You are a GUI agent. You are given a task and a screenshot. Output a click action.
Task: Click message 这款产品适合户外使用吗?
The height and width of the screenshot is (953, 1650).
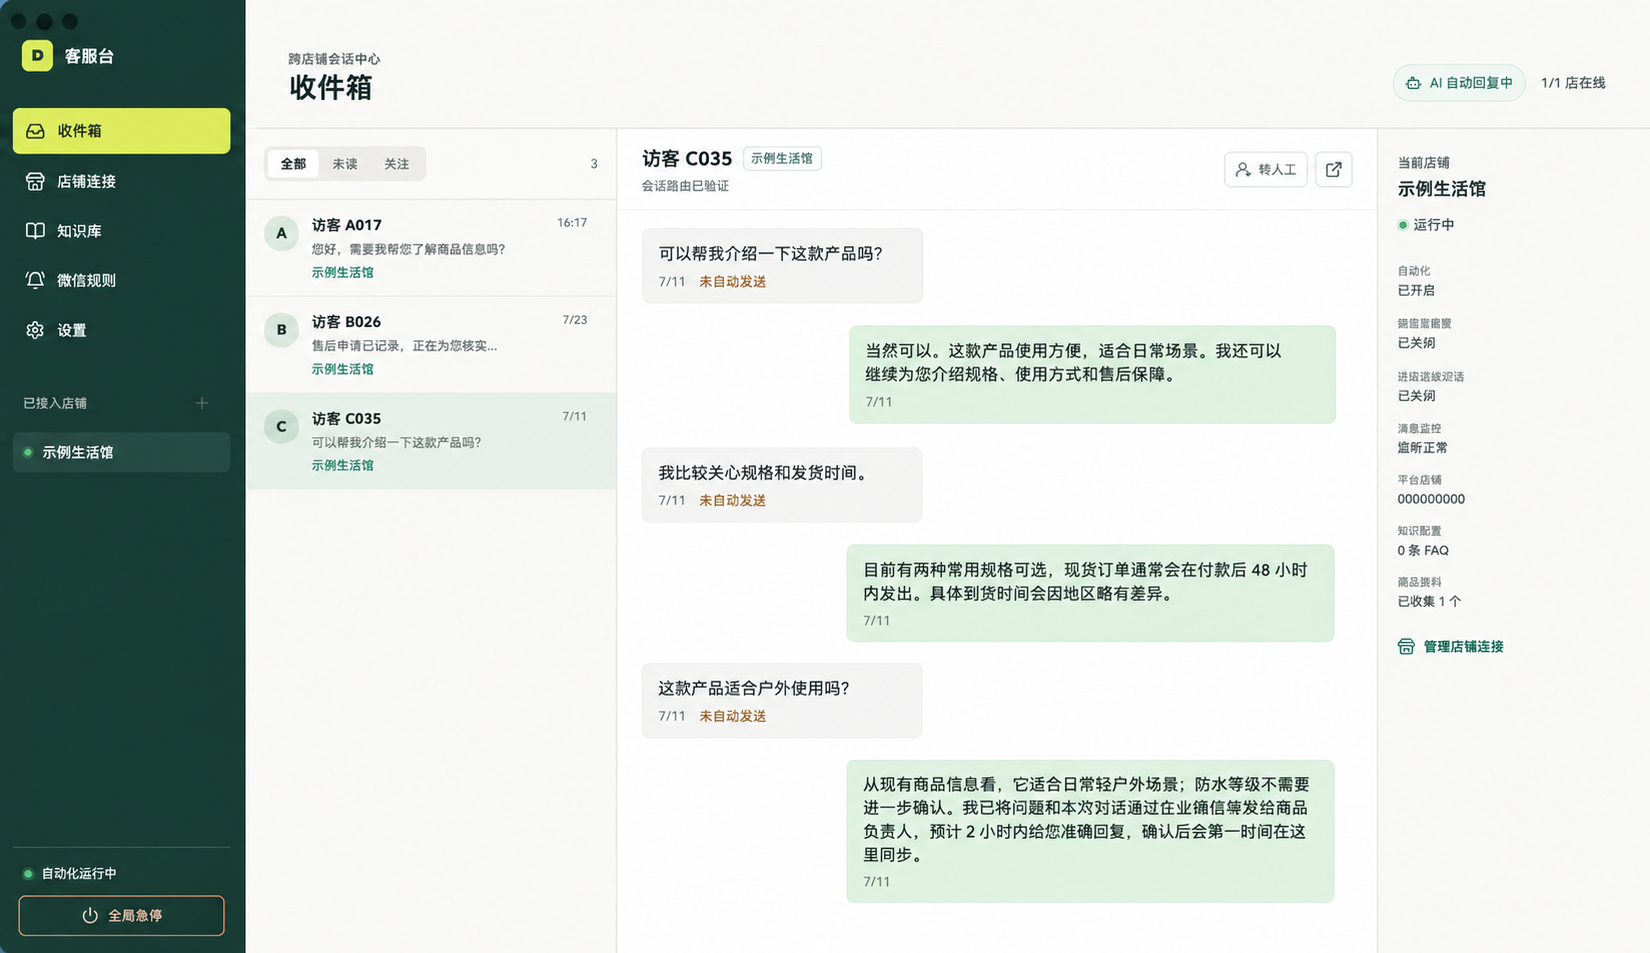tap(782, 701)
